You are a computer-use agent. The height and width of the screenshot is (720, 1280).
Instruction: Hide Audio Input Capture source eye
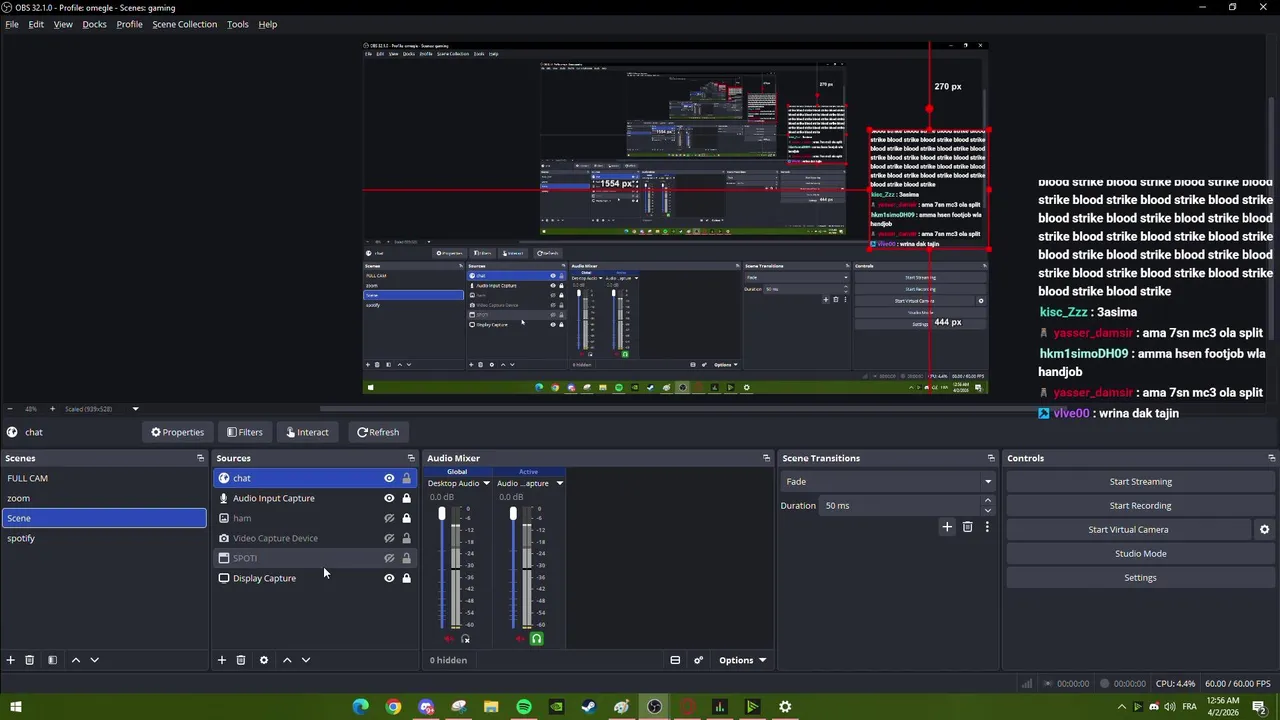(389, 498)
